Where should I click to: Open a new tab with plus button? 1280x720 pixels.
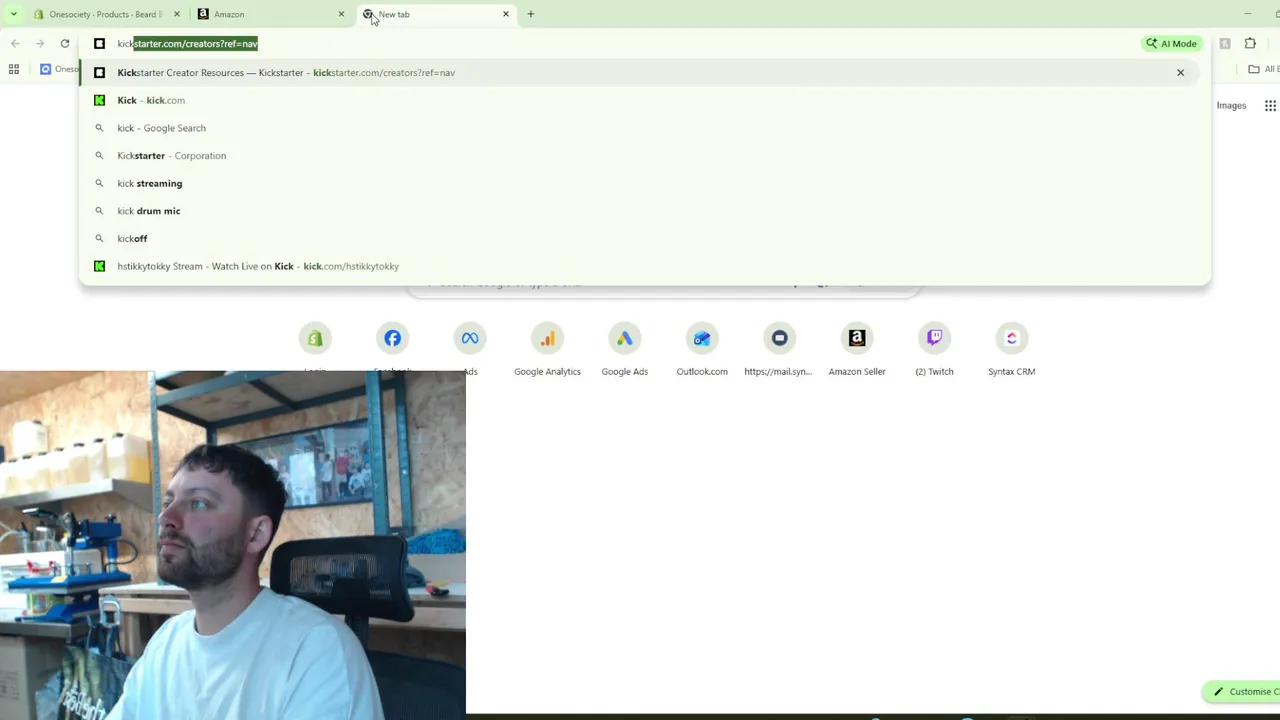tap(531, 14)
